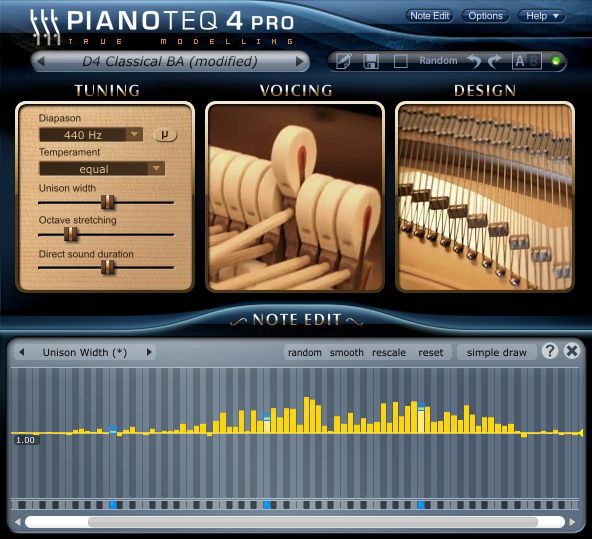Click the edit preset pencil icon

click(x=344, y=61)
